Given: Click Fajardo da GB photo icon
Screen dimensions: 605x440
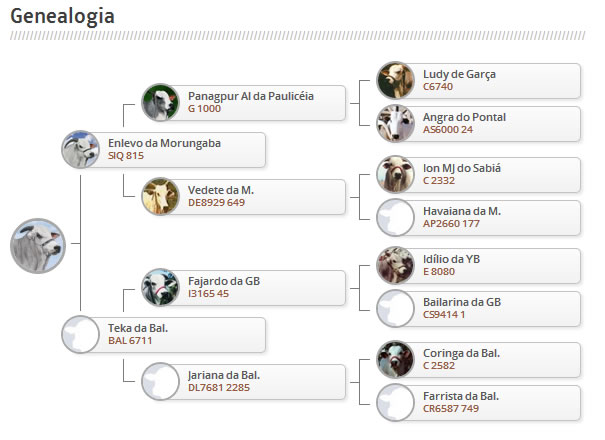Looking at the screenshot, I should tap(160, 287).
